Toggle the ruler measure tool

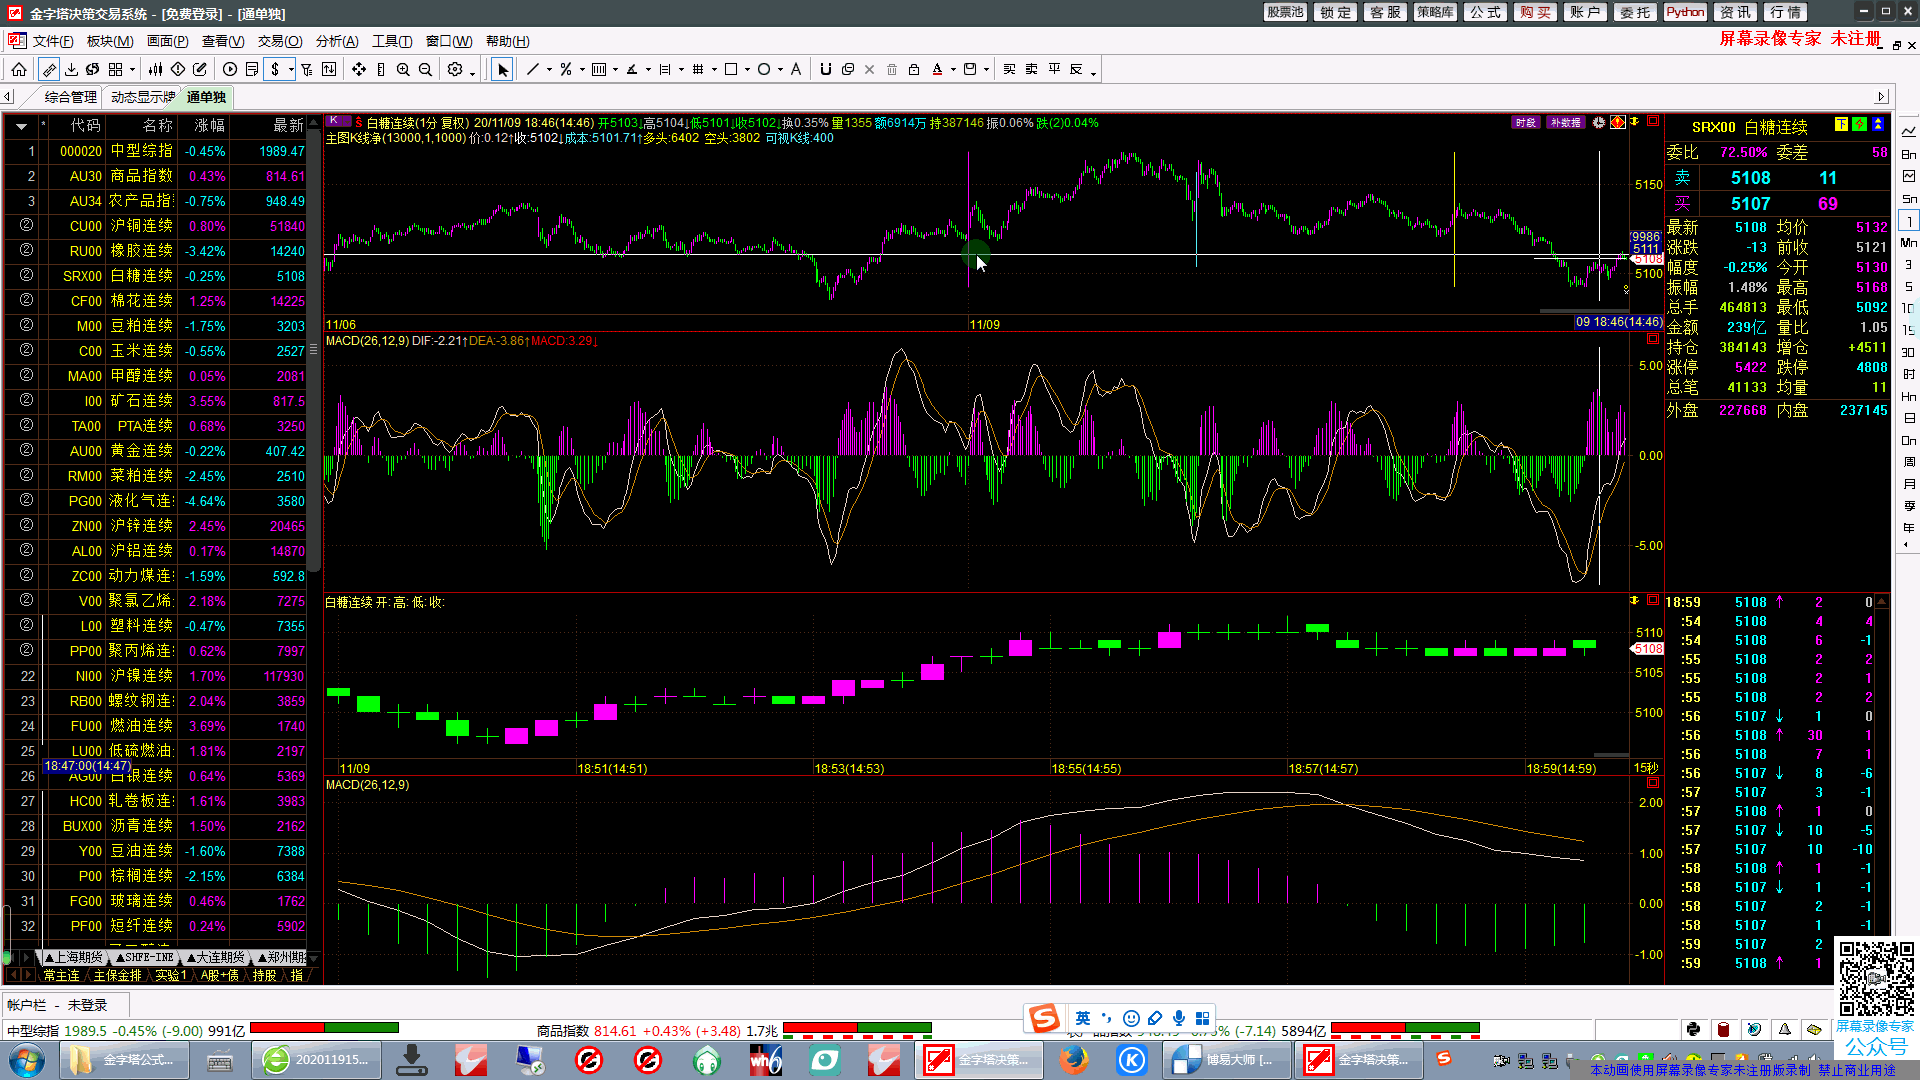coord(381,69)
